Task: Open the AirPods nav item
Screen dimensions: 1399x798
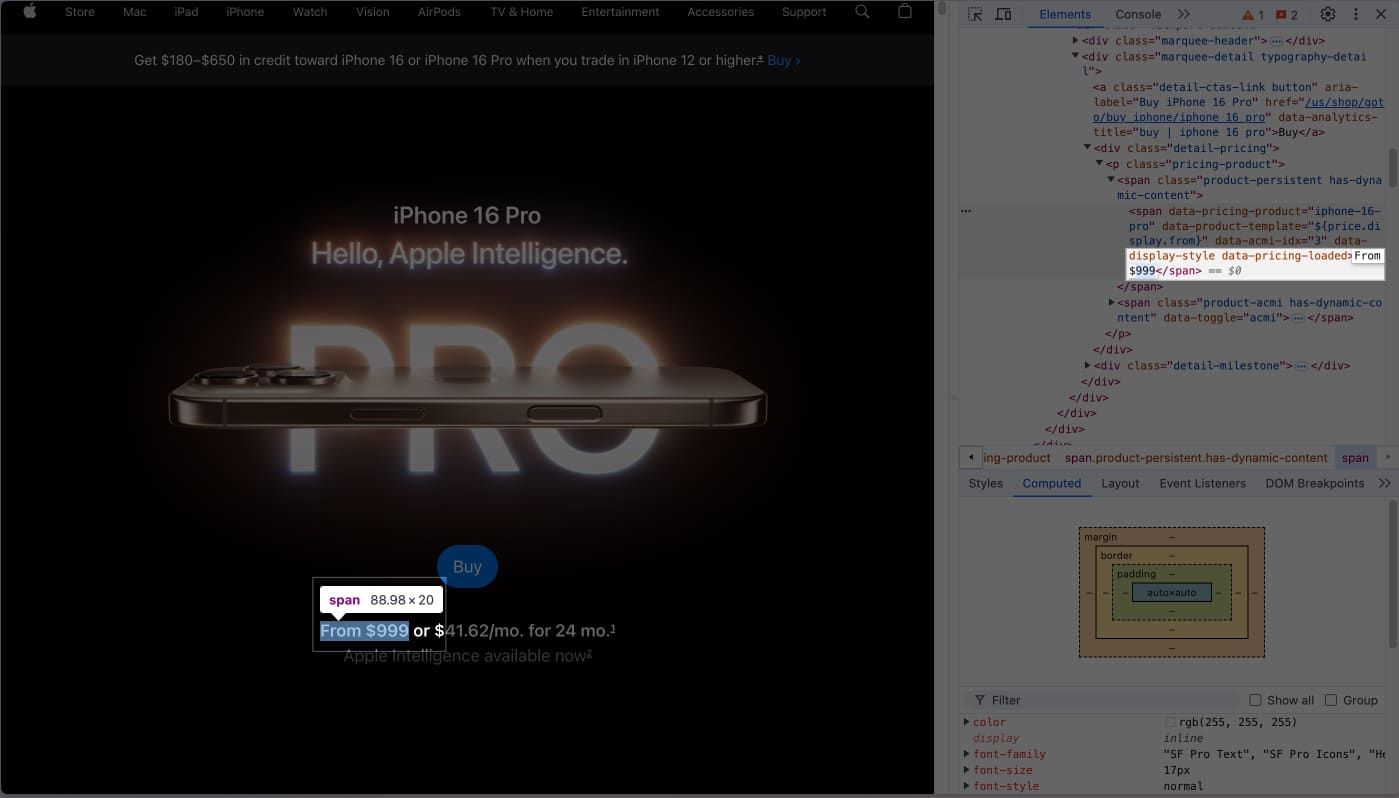Action: [x=439, y=12]
